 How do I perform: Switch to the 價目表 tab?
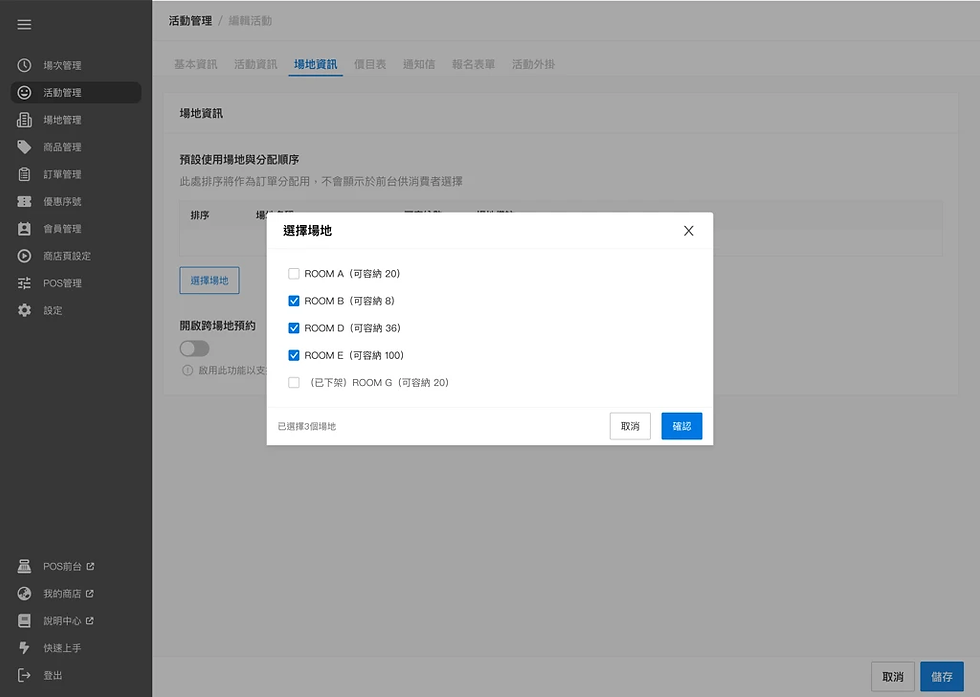pos(370,64)
